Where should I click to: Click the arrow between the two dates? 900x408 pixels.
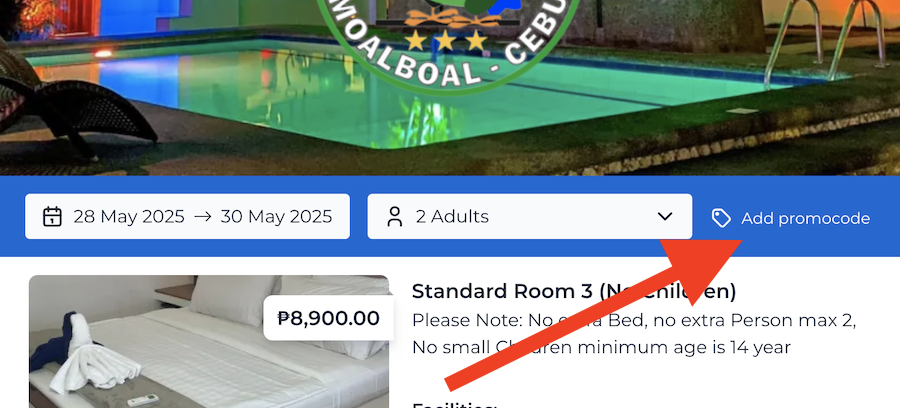tap(203, 216)
